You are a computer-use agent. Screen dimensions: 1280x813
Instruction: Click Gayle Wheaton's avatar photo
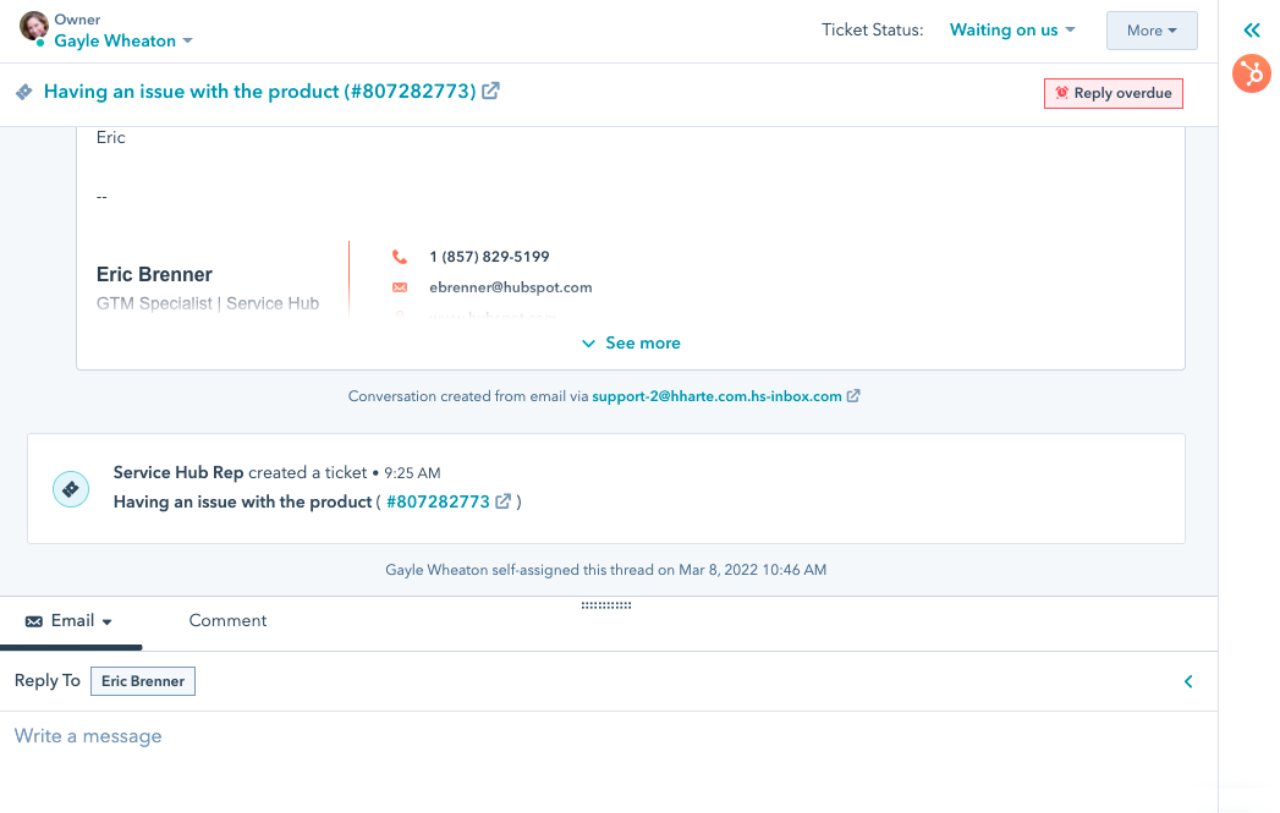tap(33, 26)
